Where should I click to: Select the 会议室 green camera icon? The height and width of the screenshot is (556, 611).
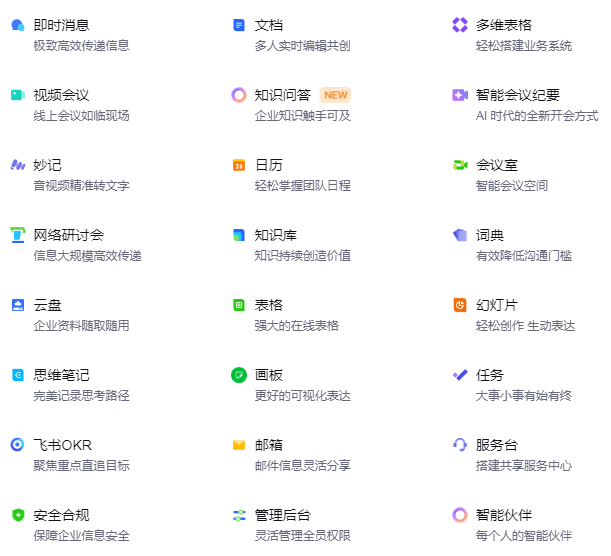click(460, 165)
